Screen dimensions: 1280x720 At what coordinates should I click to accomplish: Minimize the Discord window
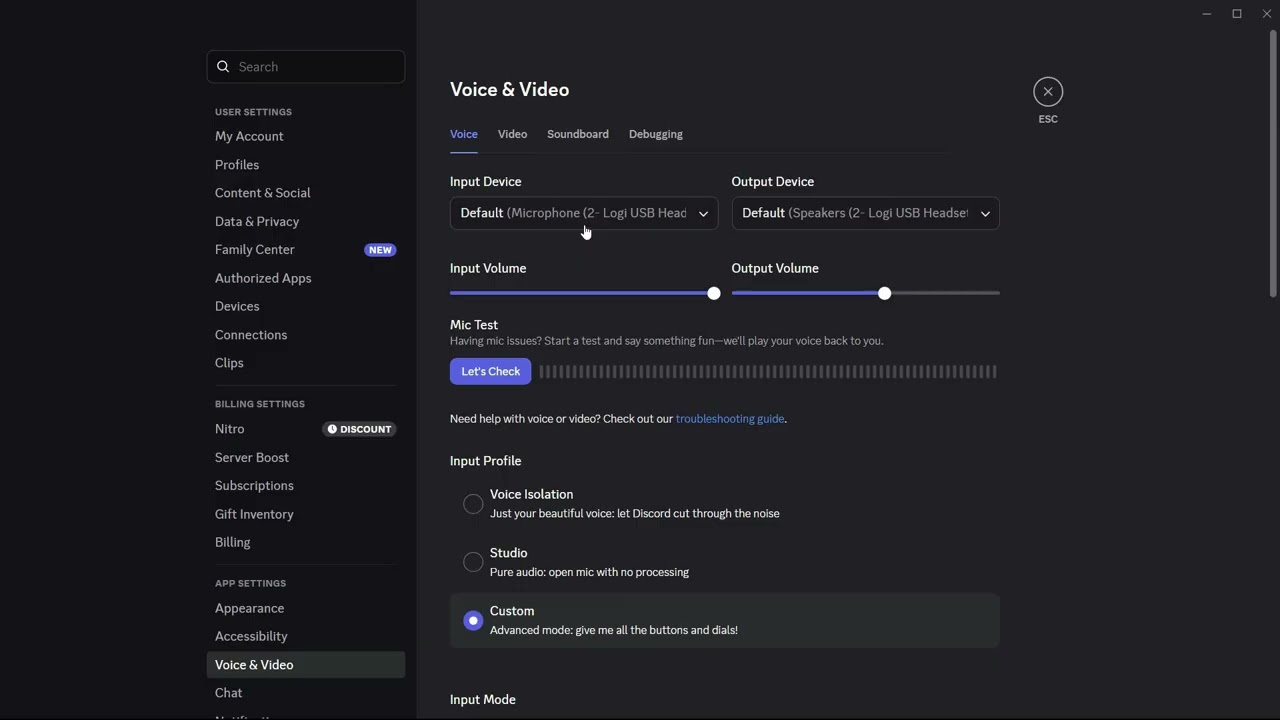coord(1207,14)
